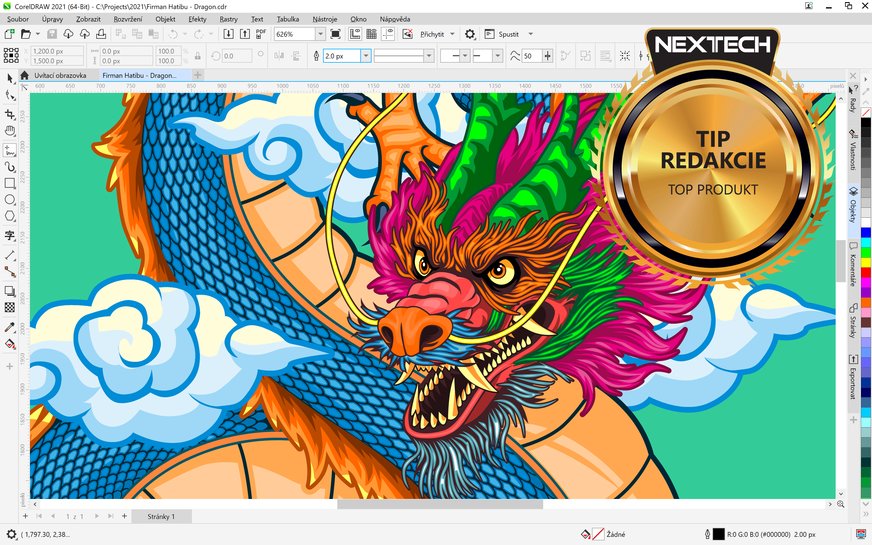Select the Rectangle tool
This screenshot has height=545, width=872.
[x=10, y=183]
